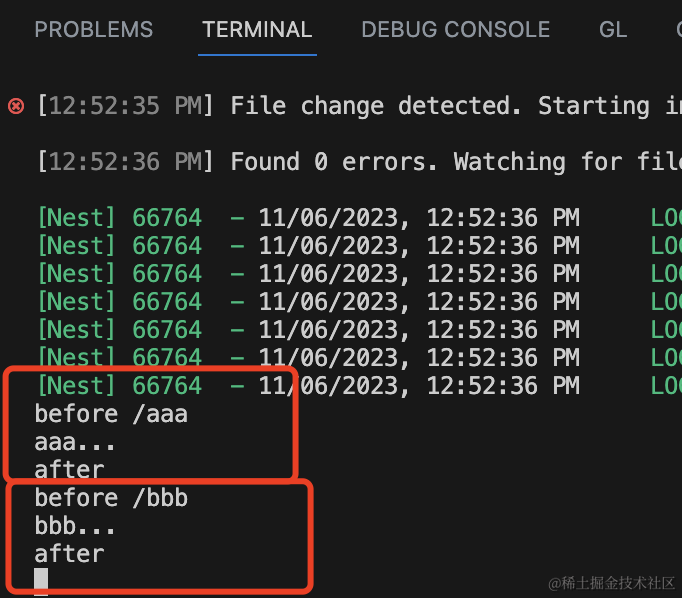Open the GL panel tab
This screenshot has height=598, width=682.
tap(613, 30)
